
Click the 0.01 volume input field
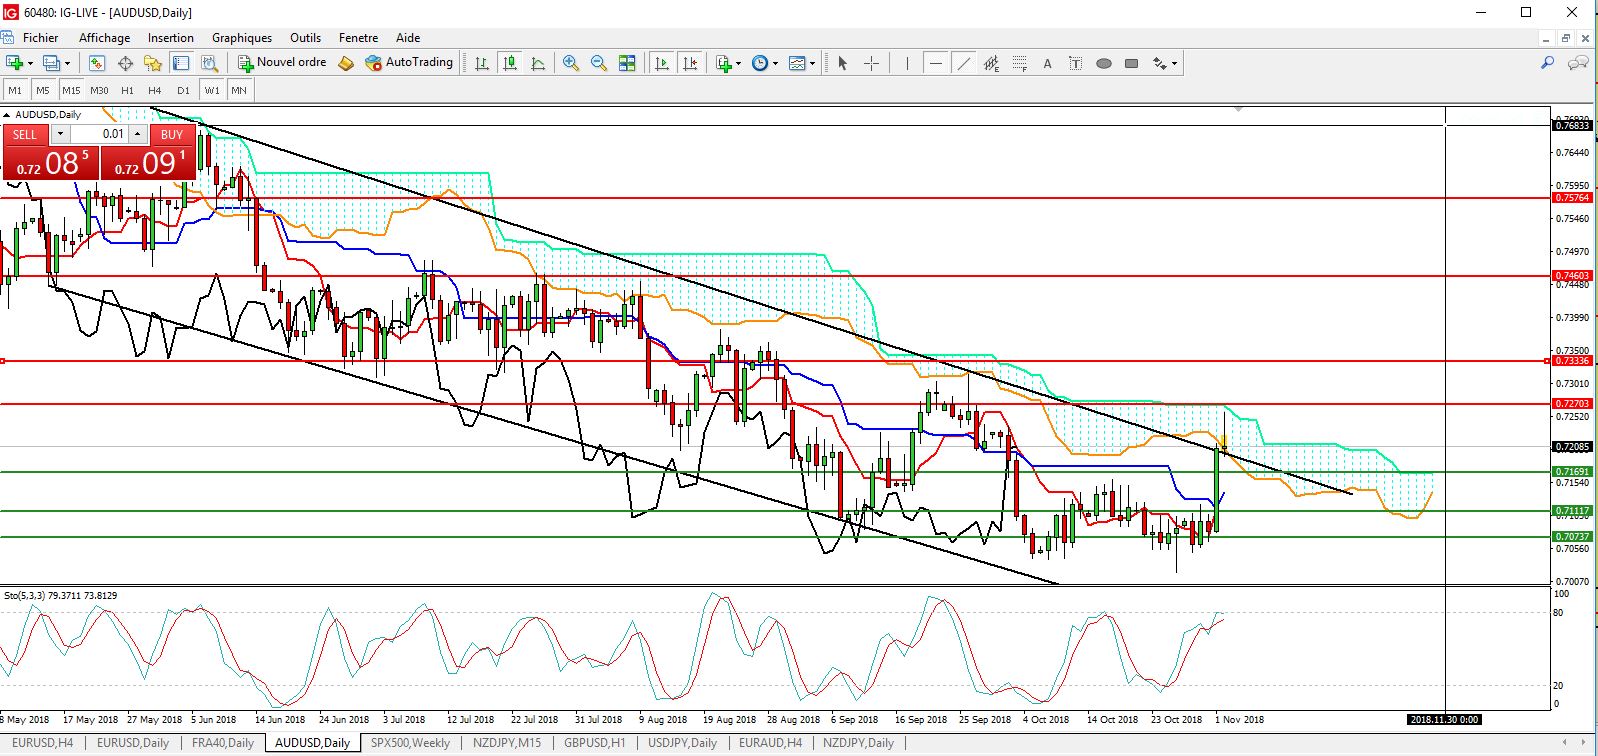(99, 134)
